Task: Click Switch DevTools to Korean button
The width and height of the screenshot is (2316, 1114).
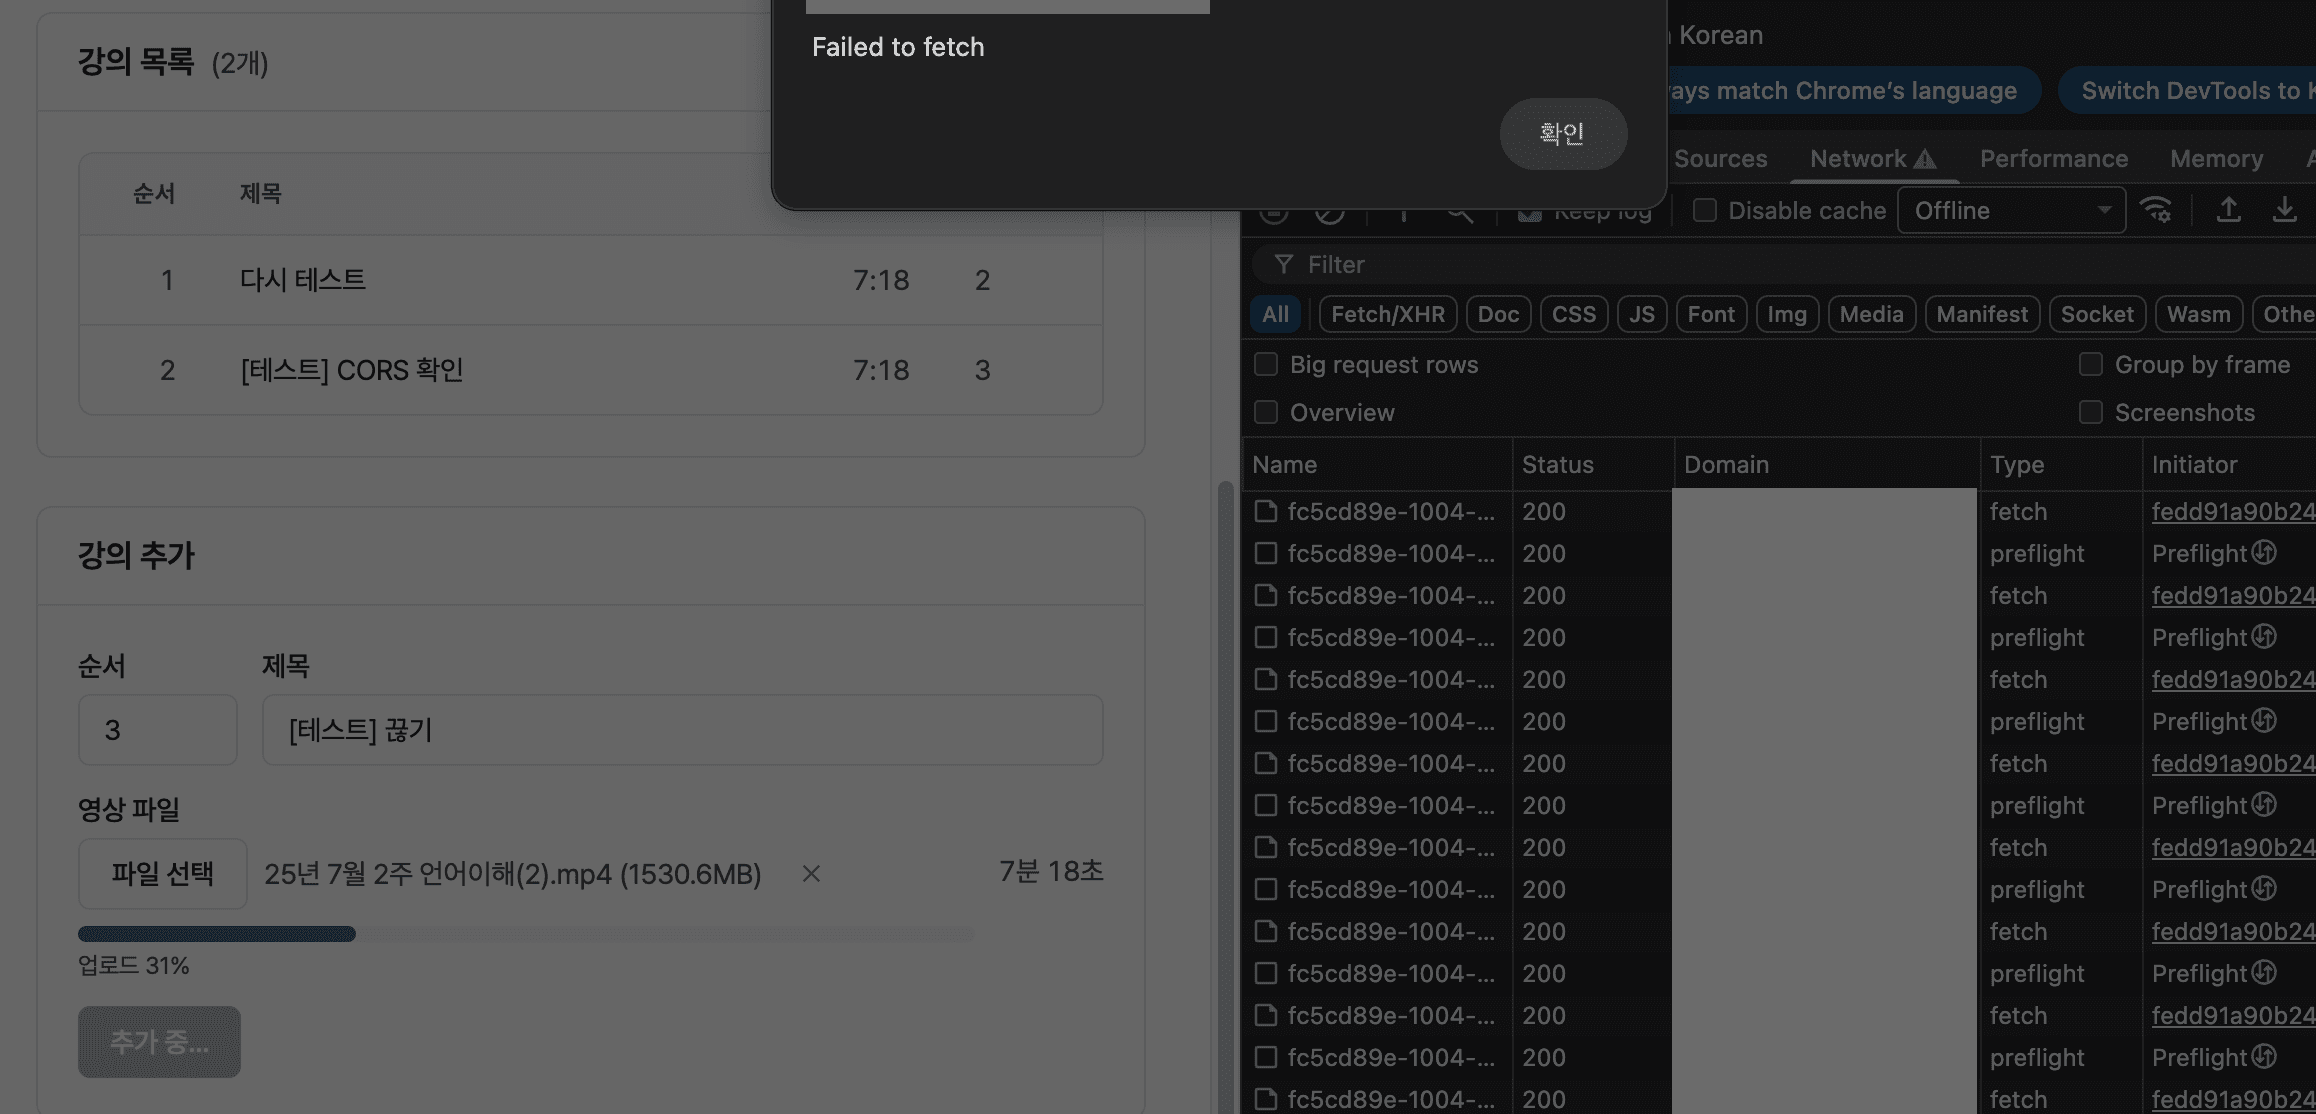Action: coord(2187,91)
